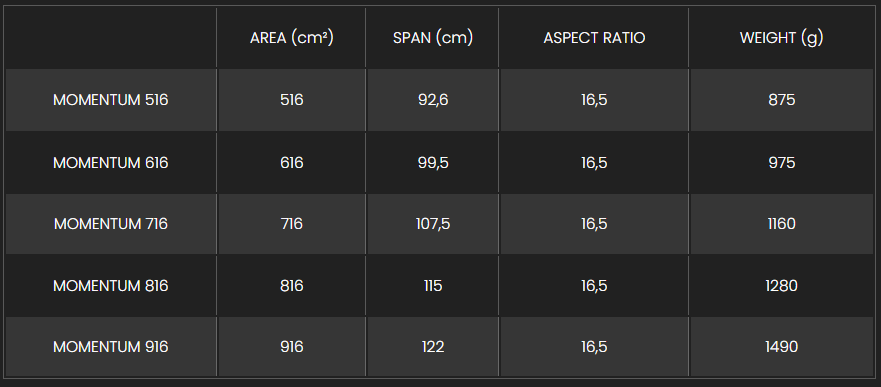Screen dimensions: 881x387
Task: Click the 92,6 span value cell
Action: pos(433,100)
